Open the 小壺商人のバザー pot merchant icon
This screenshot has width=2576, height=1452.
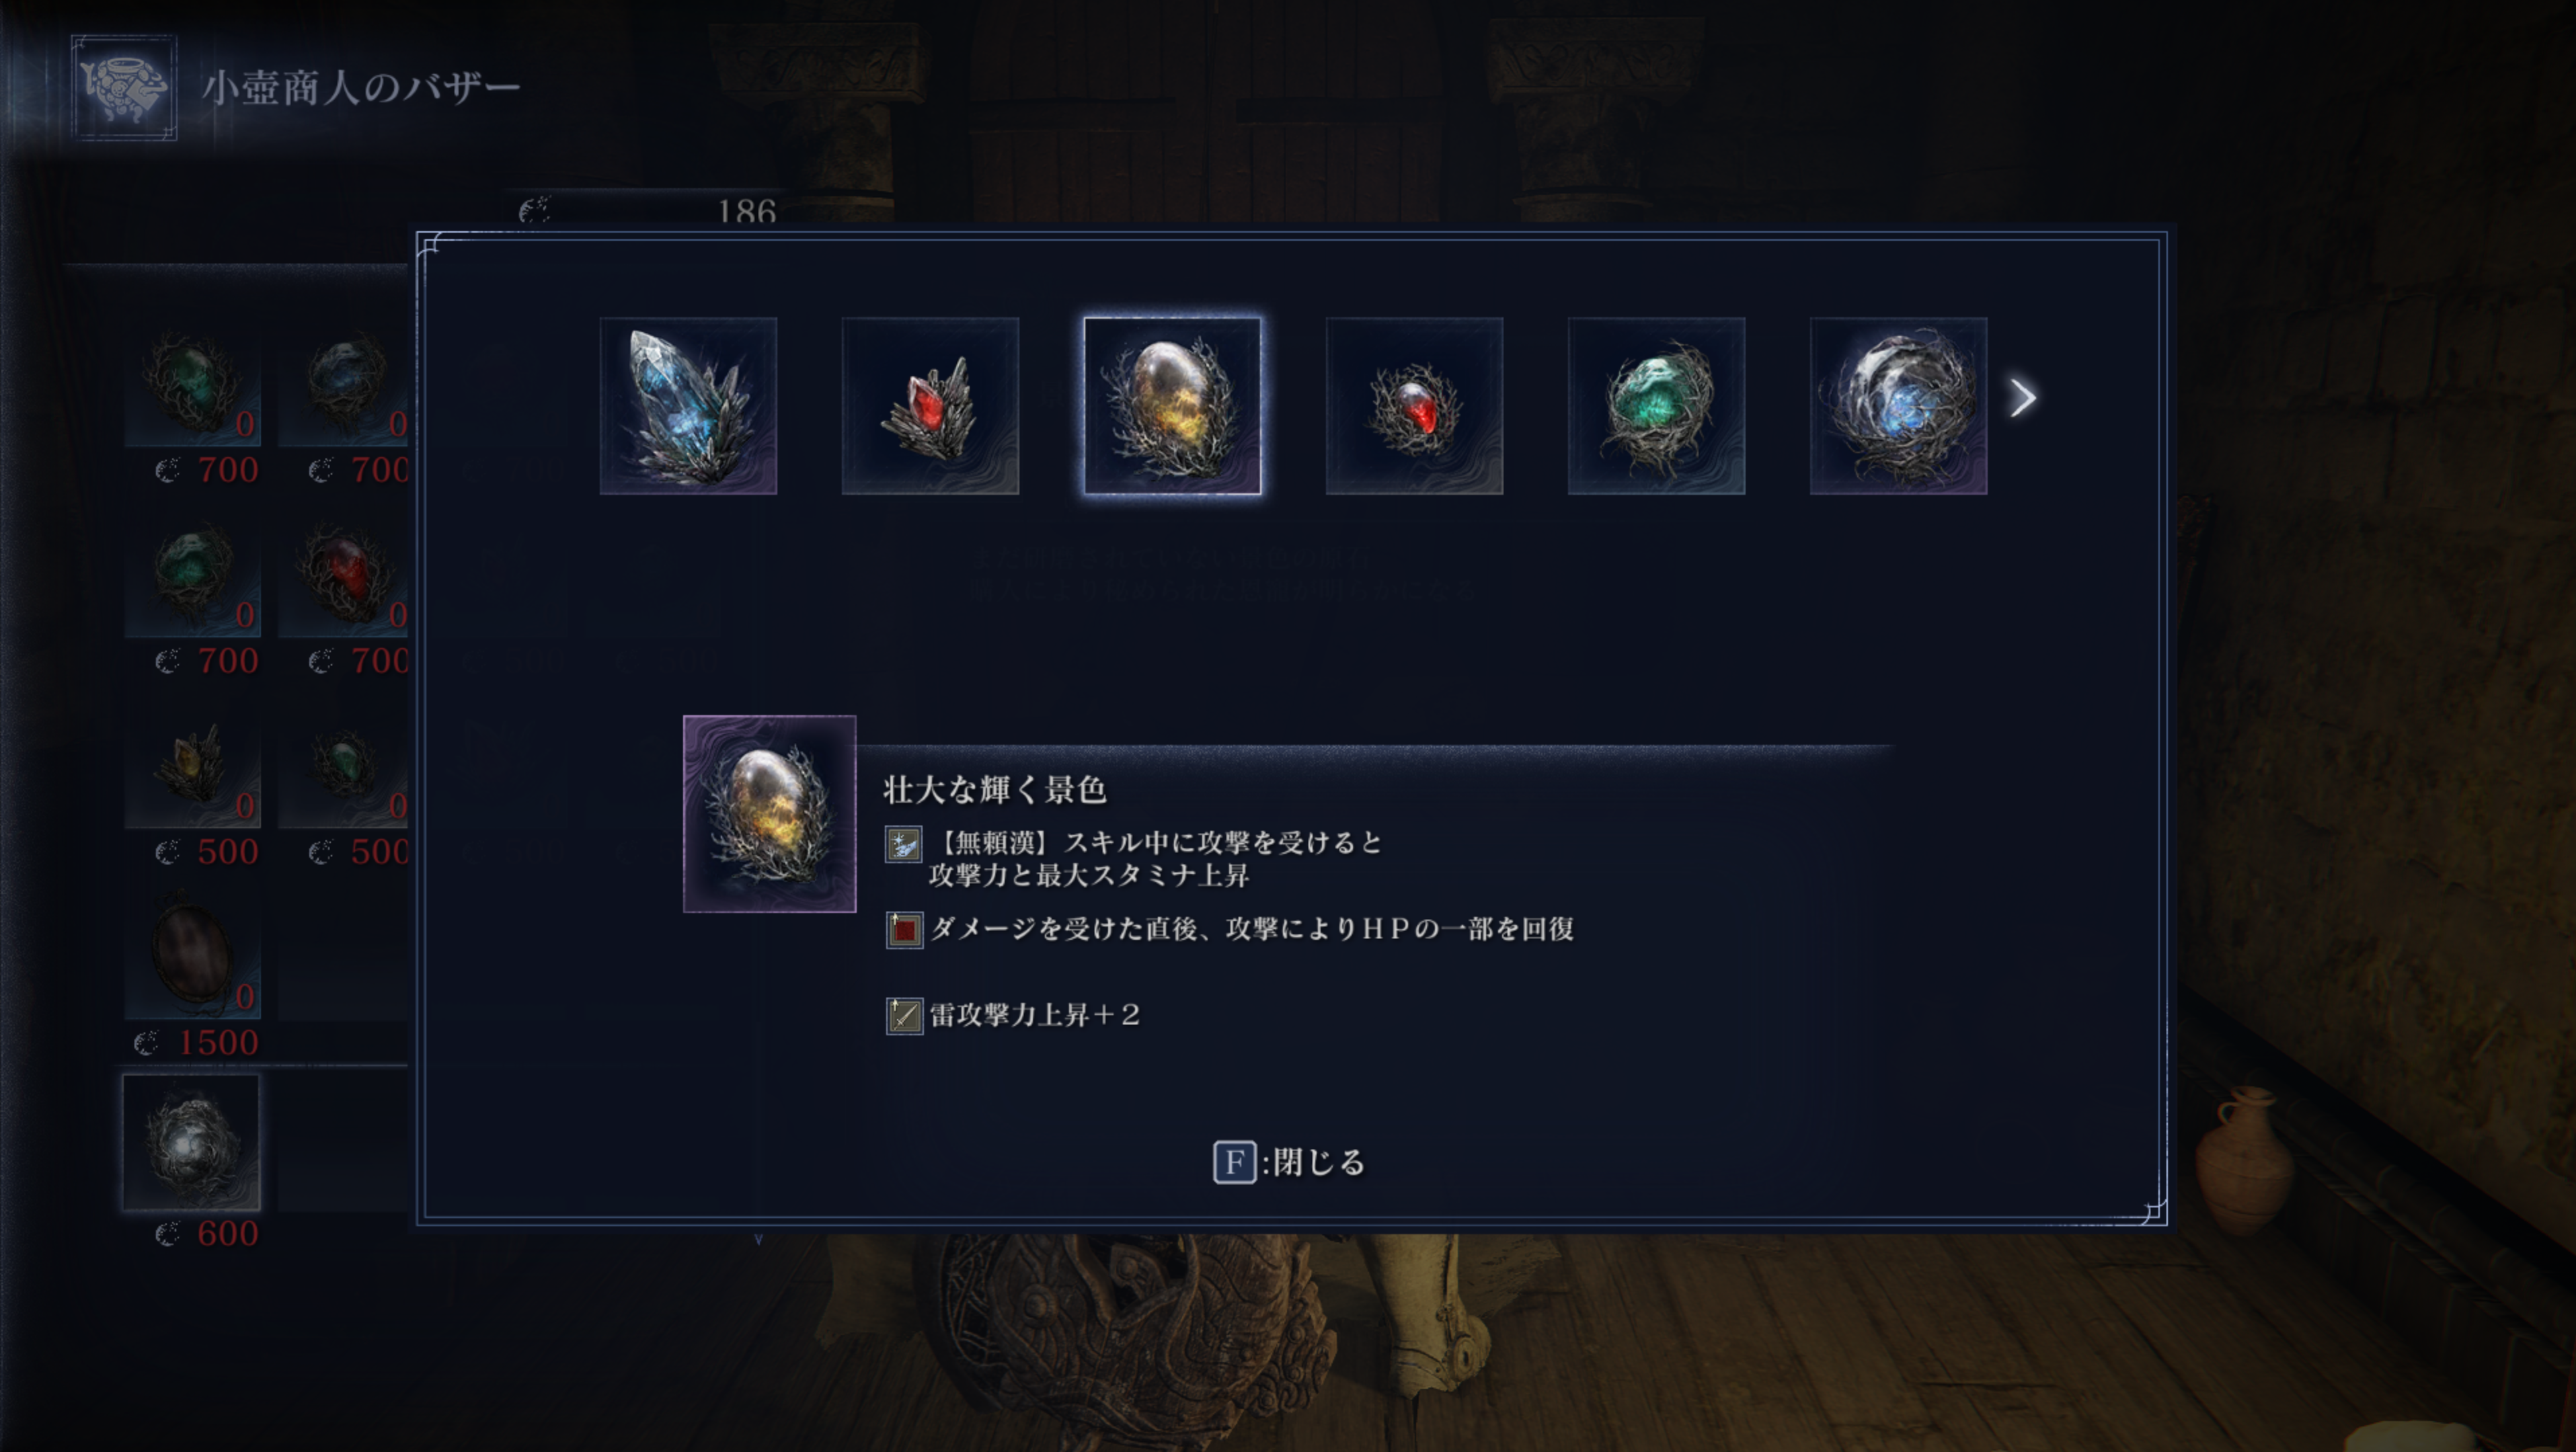click(x=124, y=88)
